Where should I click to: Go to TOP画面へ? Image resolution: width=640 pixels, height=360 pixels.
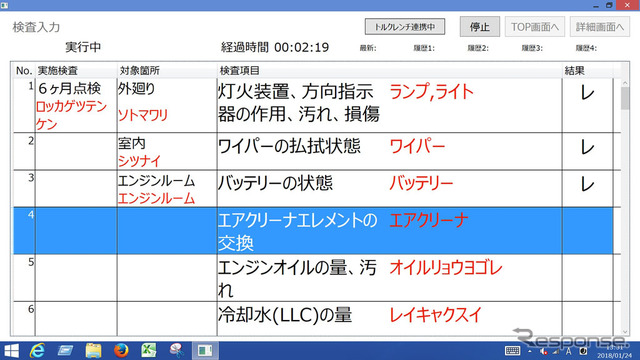(x=535, y=27)
